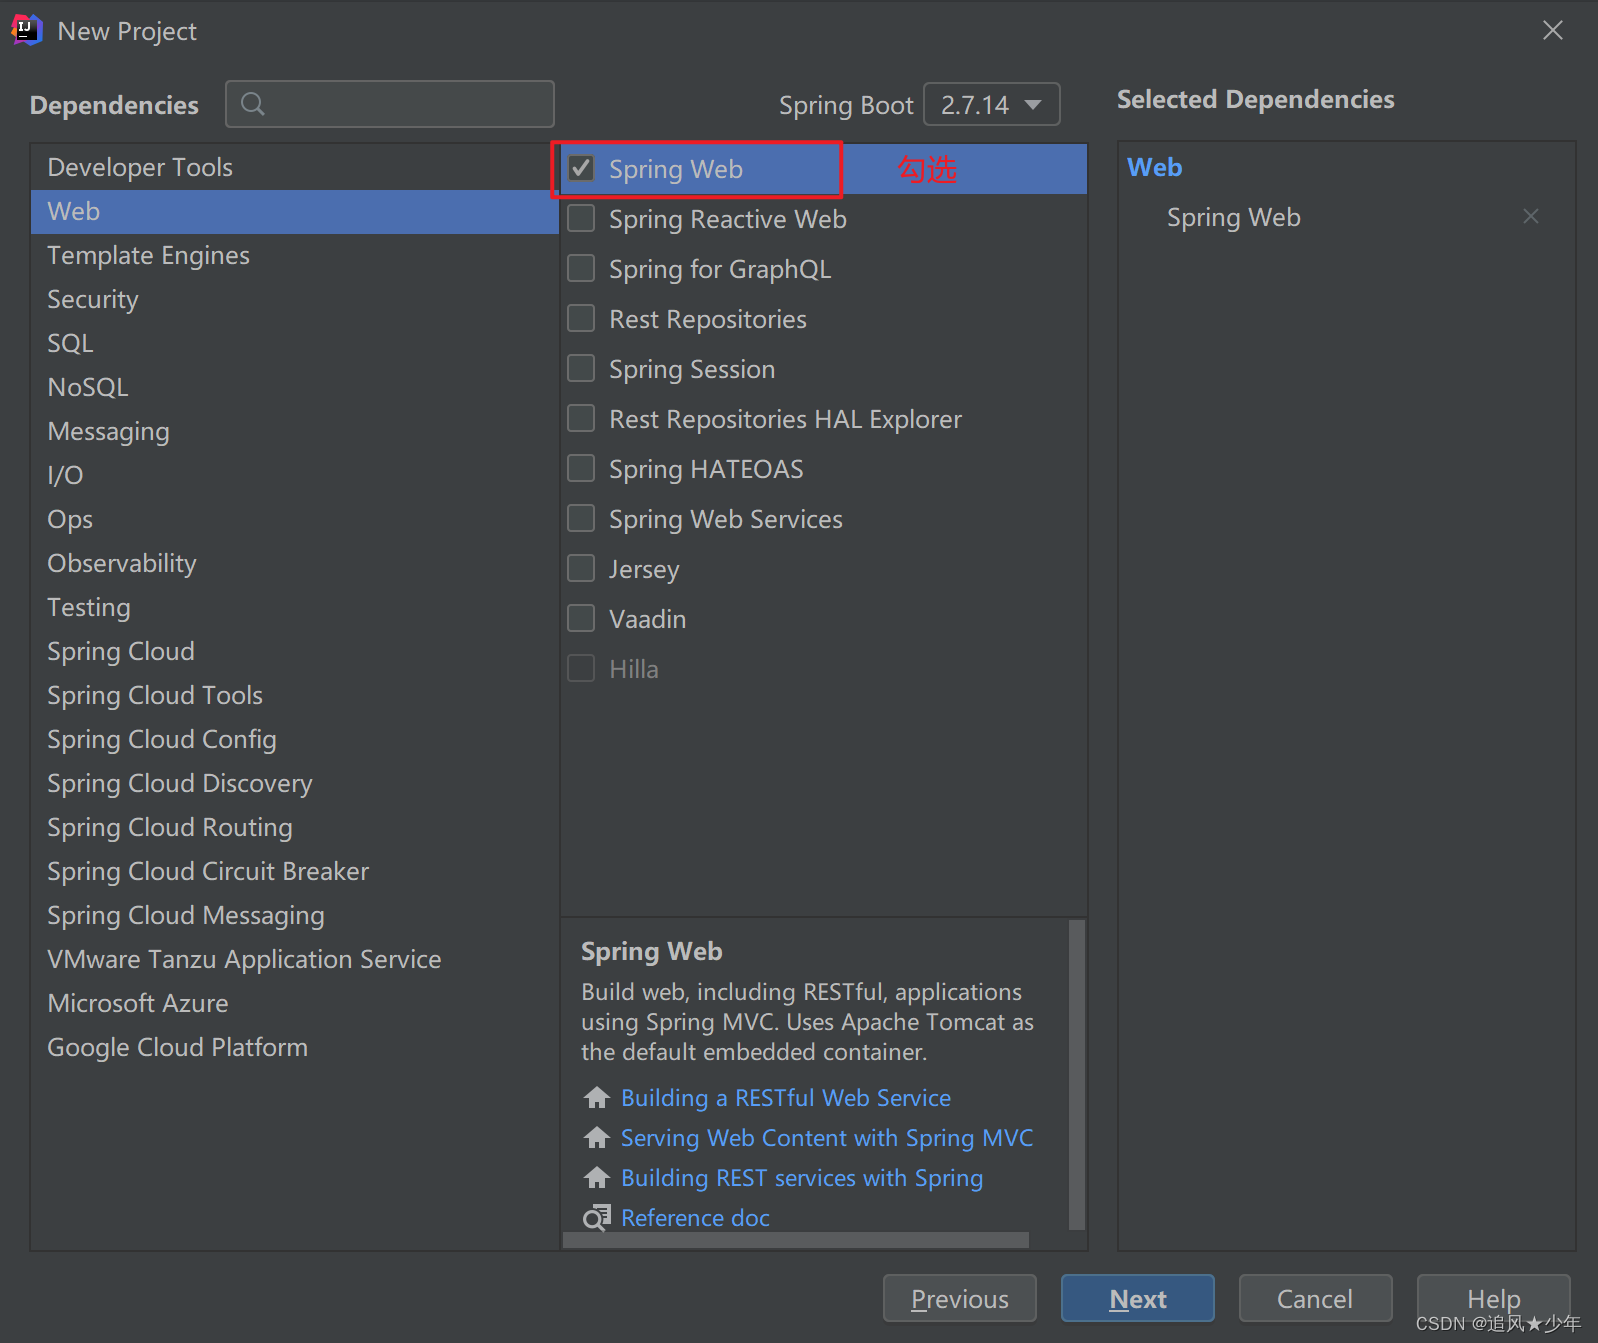Uncheck the Spring Web checkbox

[581, 168]
